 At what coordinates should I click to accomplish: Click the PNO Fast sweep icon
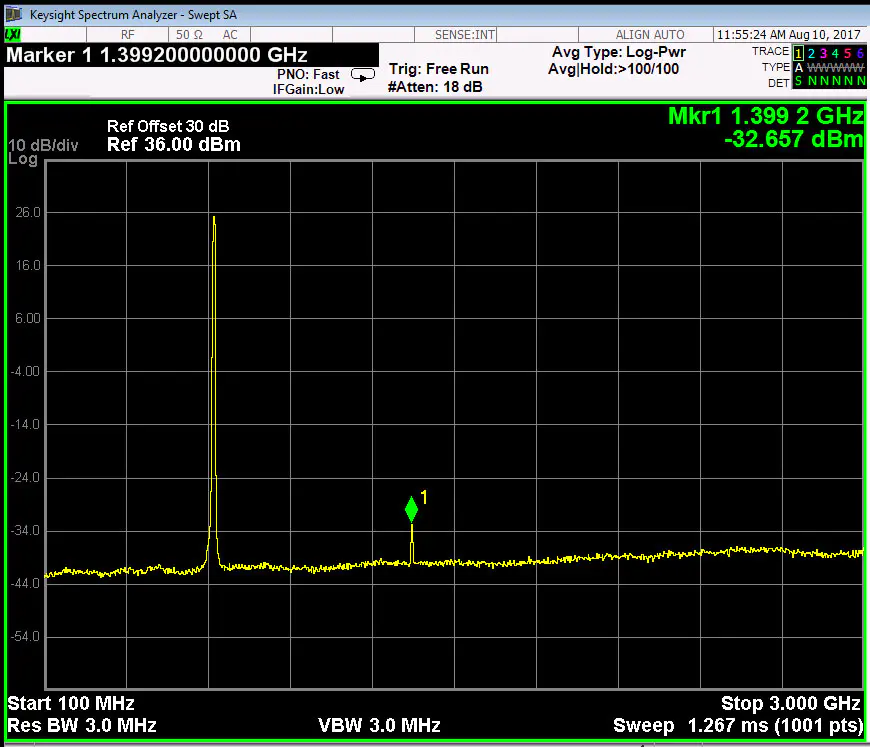tap(362, 75)
